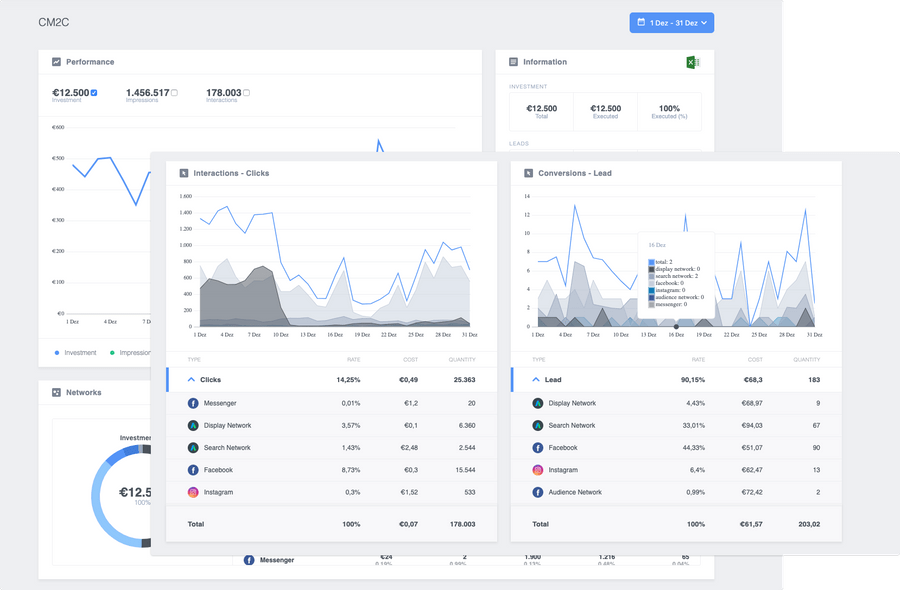Enable the Interactions metric checkbox
The image size is (900, 590).
(x=246, y=92)
